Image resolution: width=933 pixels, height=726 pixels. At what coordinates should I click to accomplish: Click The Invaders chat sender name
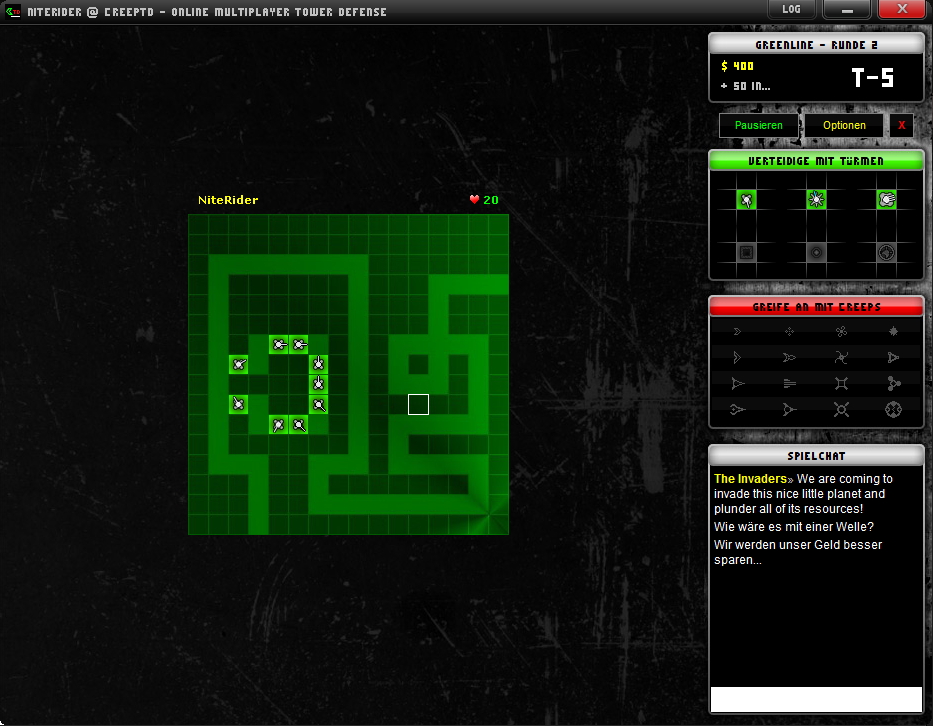pos(750,478)
